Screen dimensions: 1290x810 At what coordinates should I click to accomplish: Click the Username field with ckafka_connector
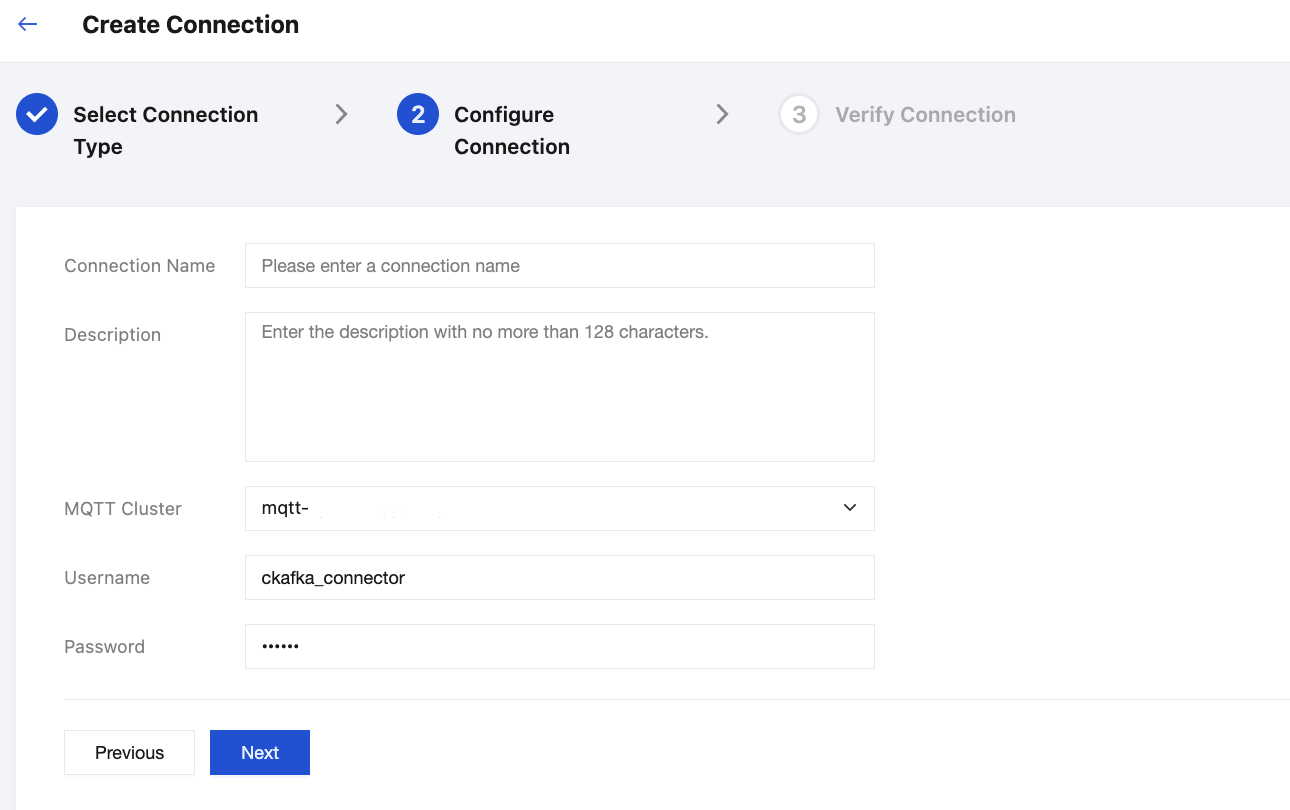[x=559, y=578]
